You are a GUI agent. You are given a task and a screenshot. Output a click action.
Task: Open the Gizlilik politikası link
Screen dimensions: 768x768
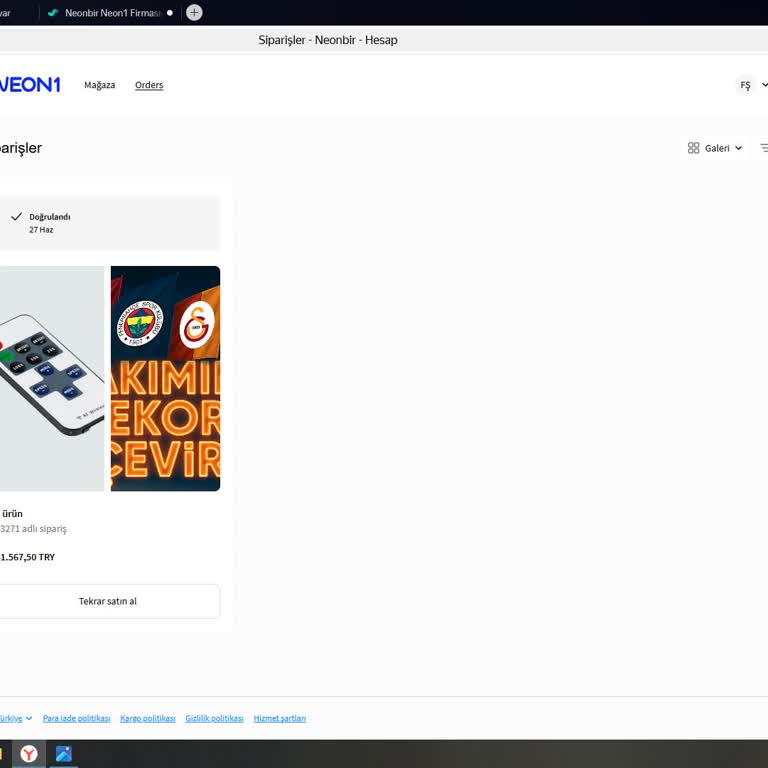[214, 718]
